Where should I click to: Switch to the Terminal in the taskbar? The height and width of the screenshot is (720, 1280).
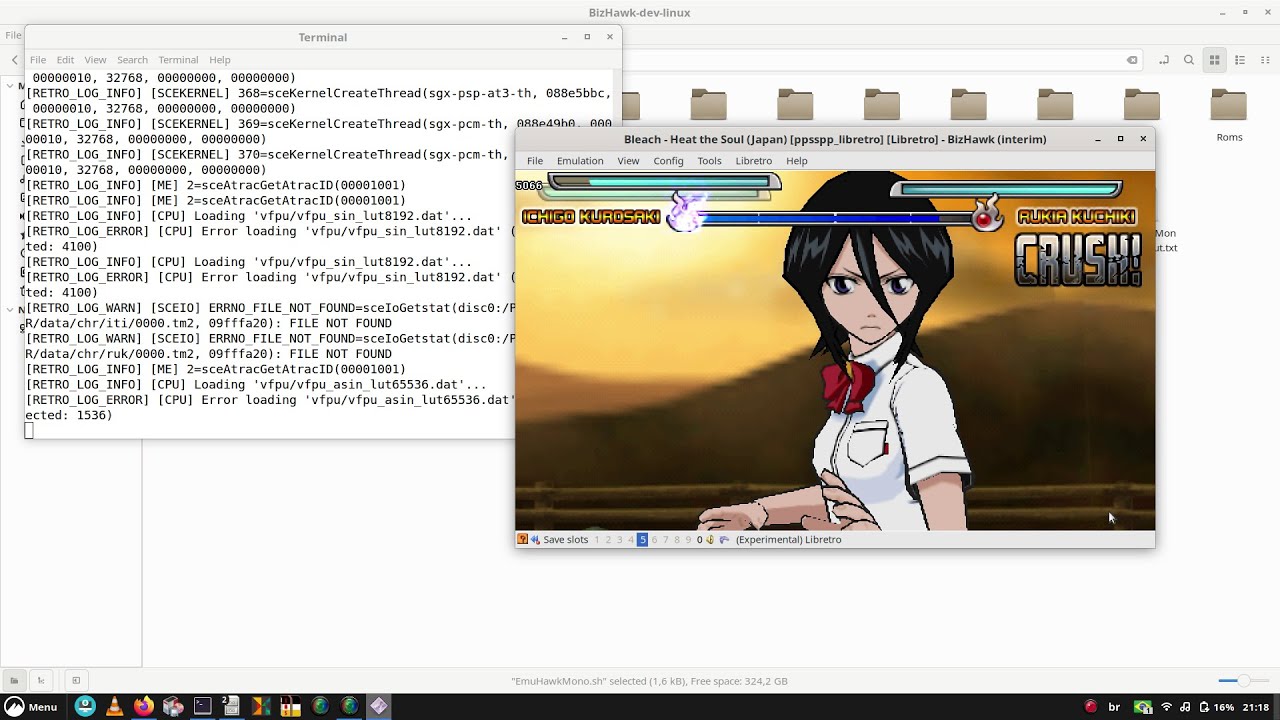pos(202,707)
